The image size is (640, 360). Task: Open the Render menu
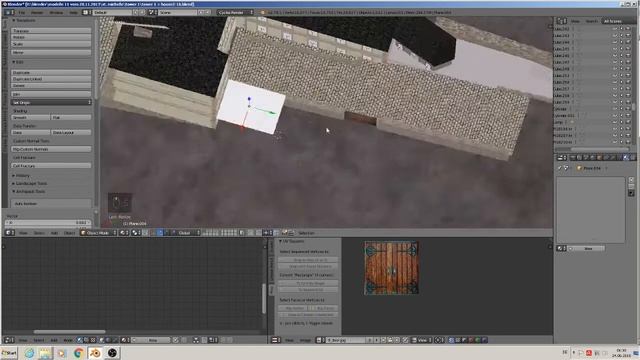tap(37, 13)
